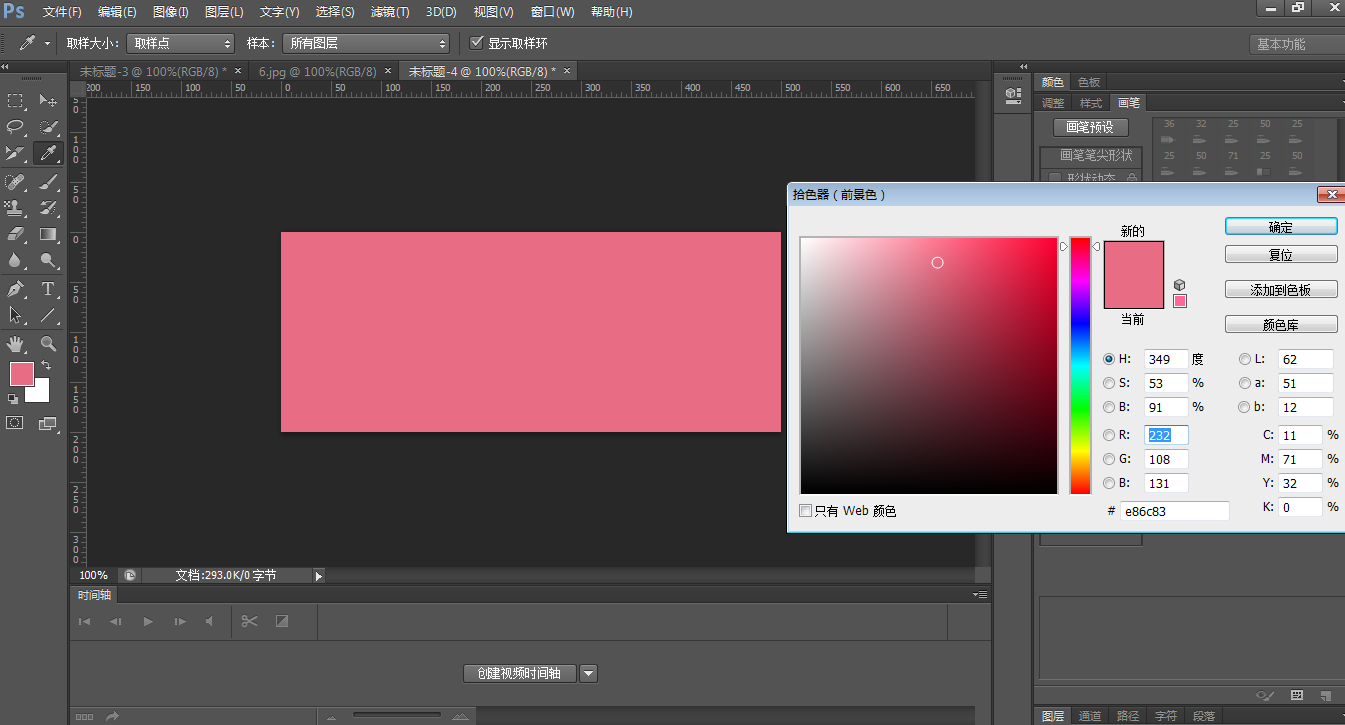Click the 画笔预设 button
This screenshot has height=725, width=1345.
point(1090,127)
